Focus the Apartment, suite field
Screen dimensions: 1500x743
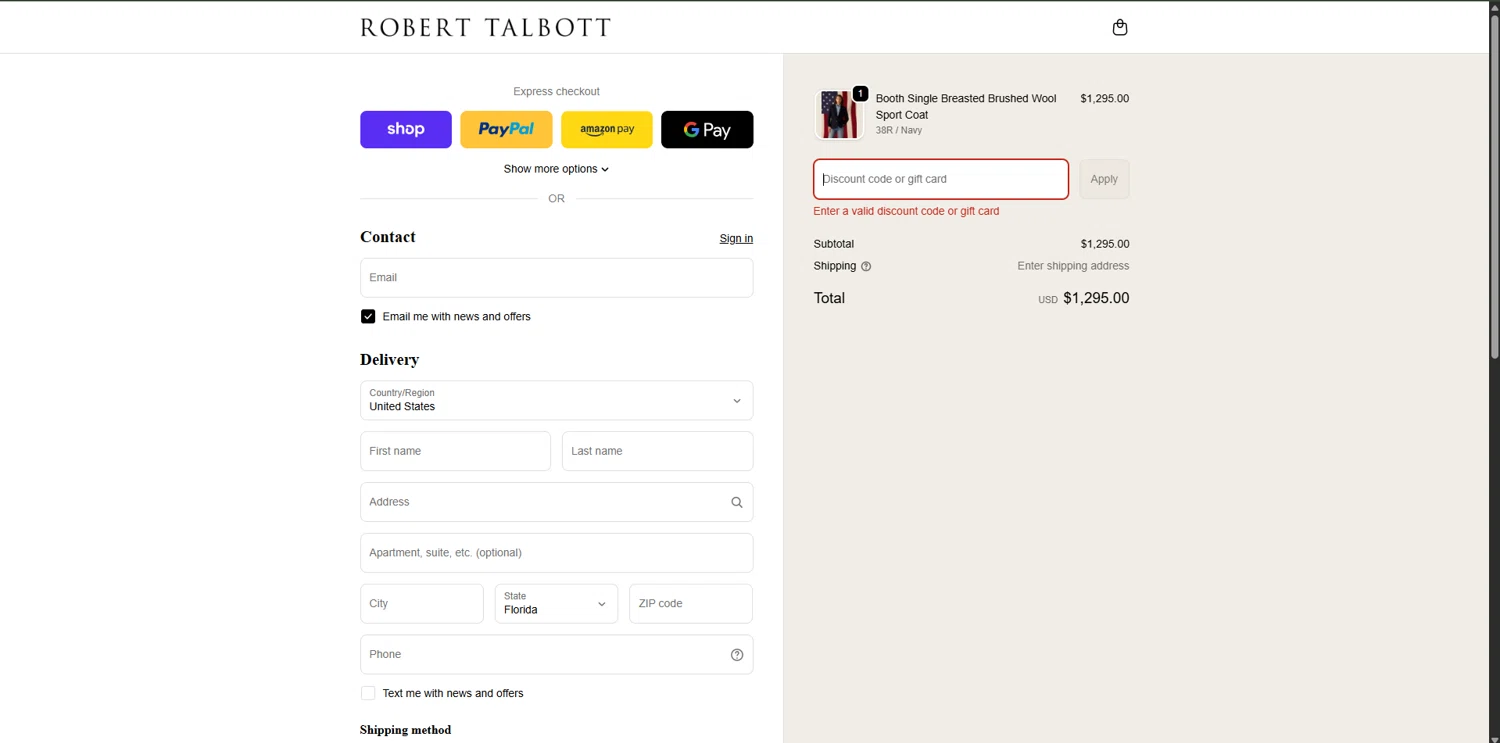[x=557, y=553]
